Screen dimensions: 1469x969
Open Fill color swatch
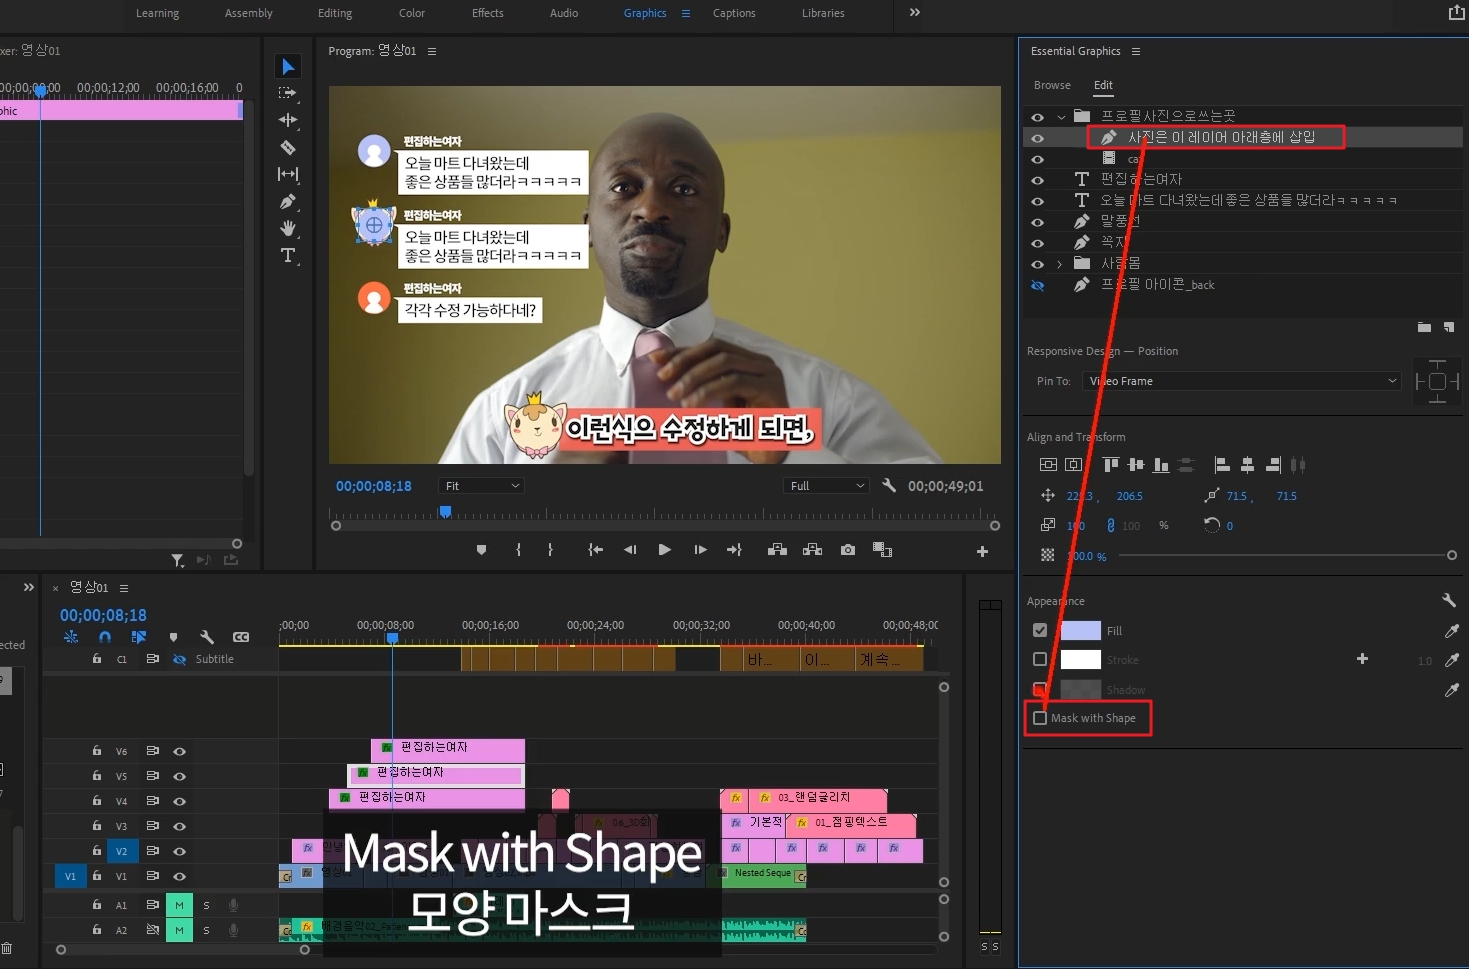(x=1080, y=630)
